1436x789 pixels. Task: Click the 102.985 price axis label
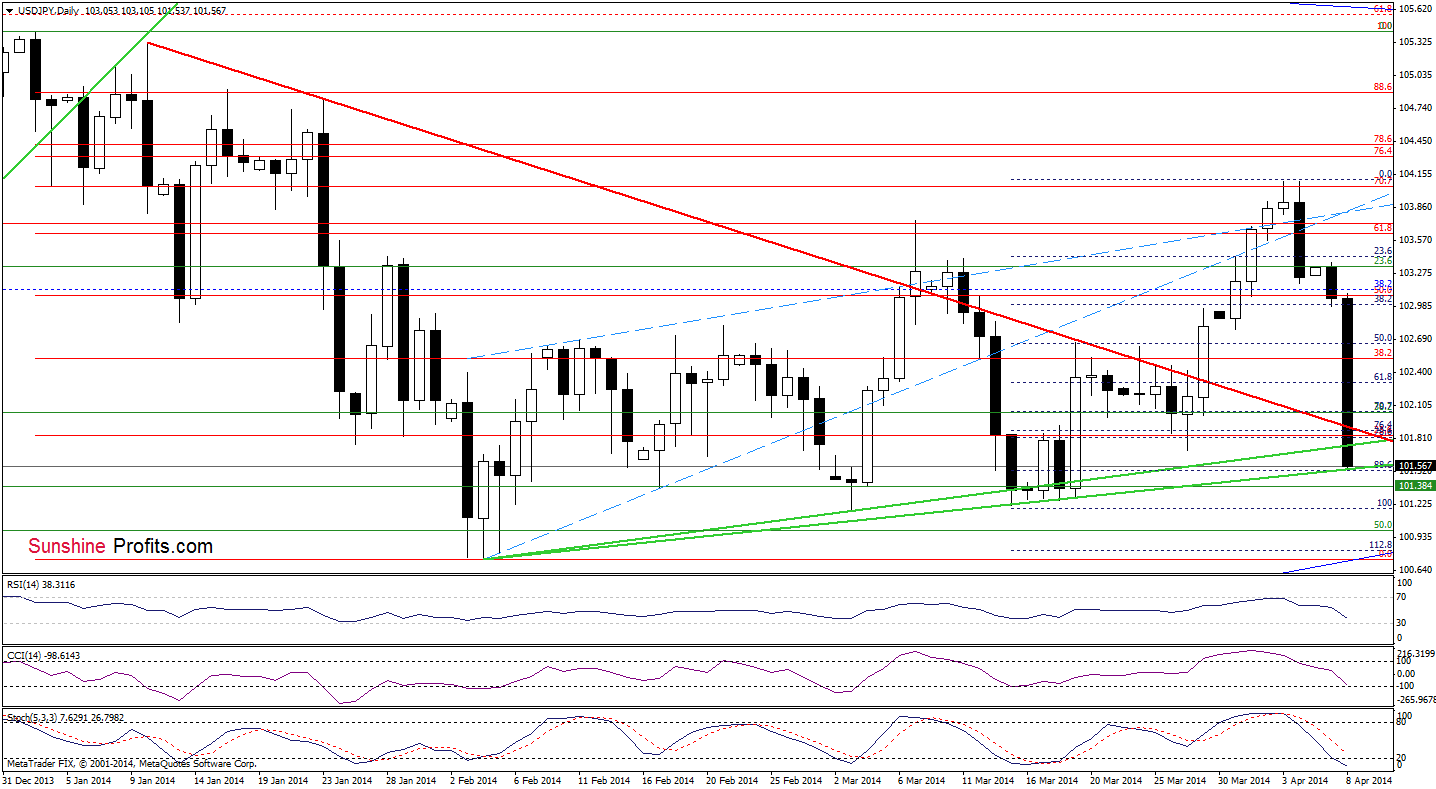[1416, 306]
